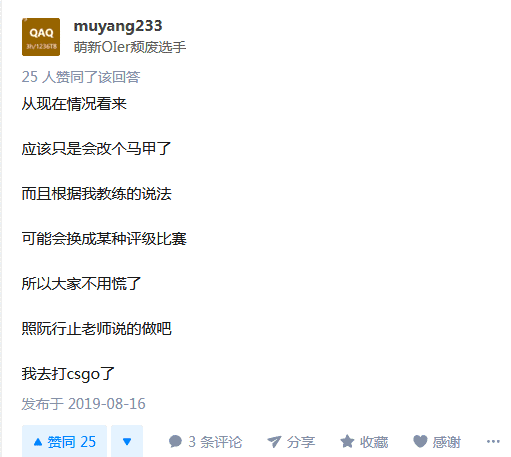The image size is (511, 457).
Task: Click the 发布于 2019-08-16 publish date
Action: [x=83, y=404]
